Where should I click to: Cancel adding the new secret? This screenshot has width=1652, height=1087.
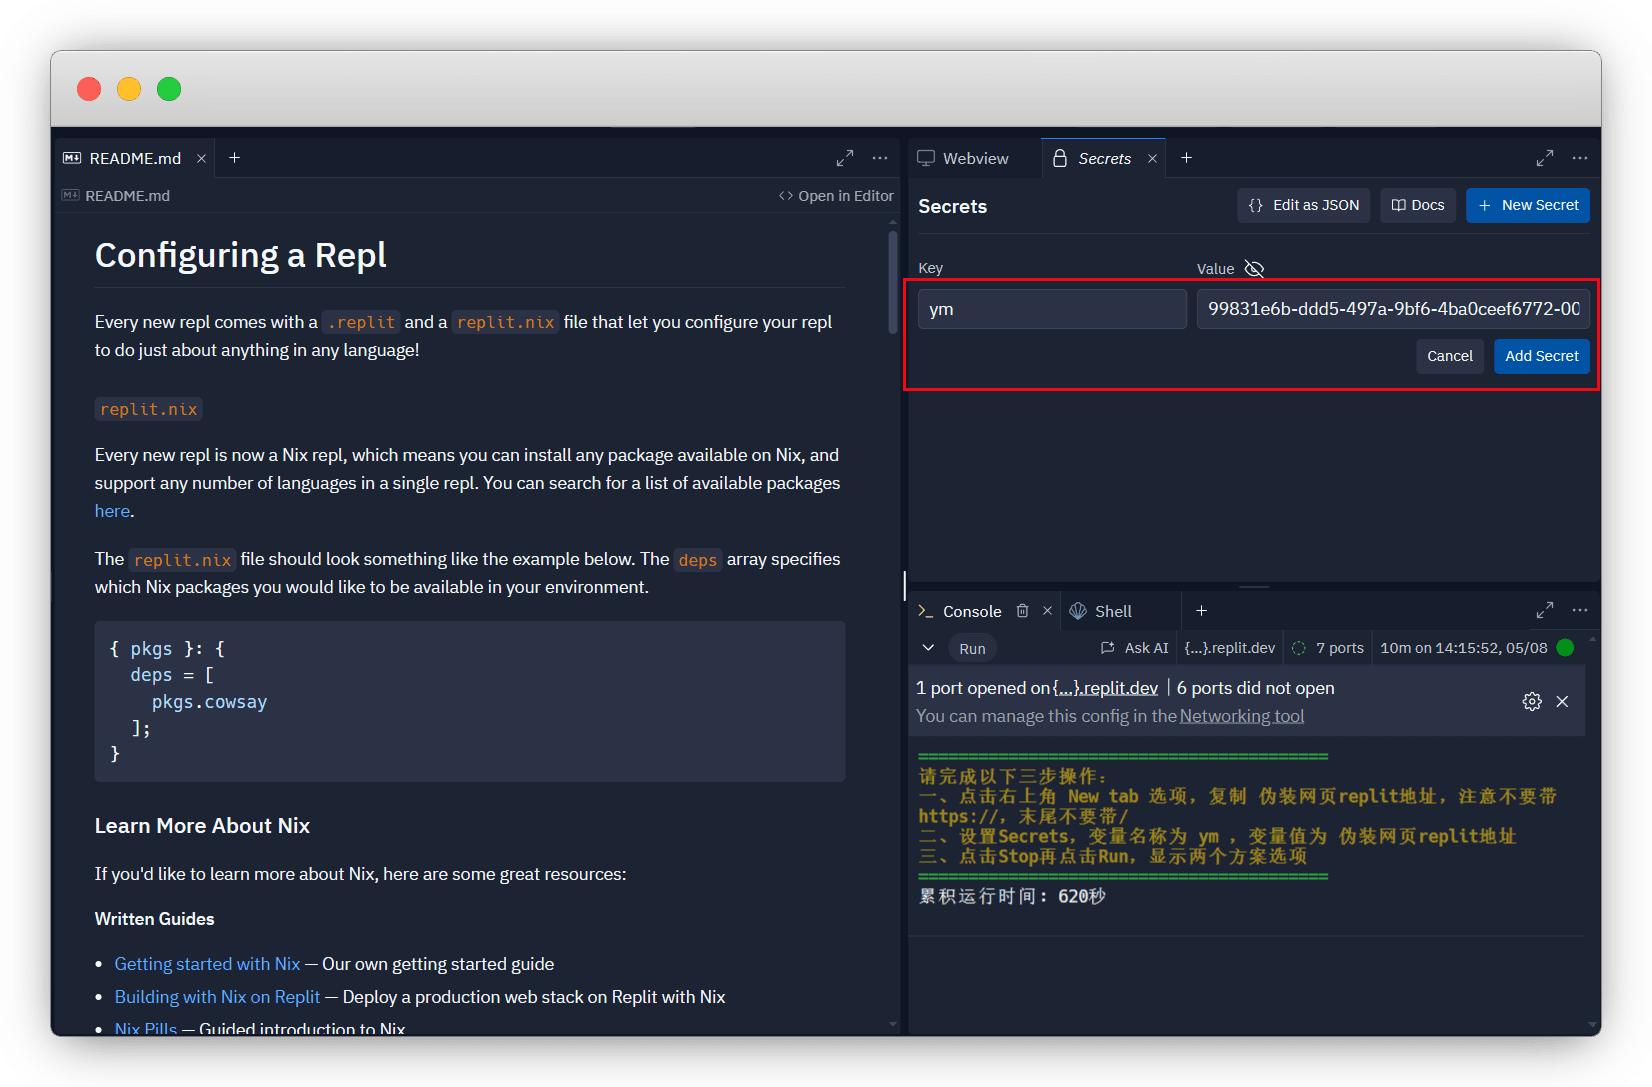point(1449,356)
